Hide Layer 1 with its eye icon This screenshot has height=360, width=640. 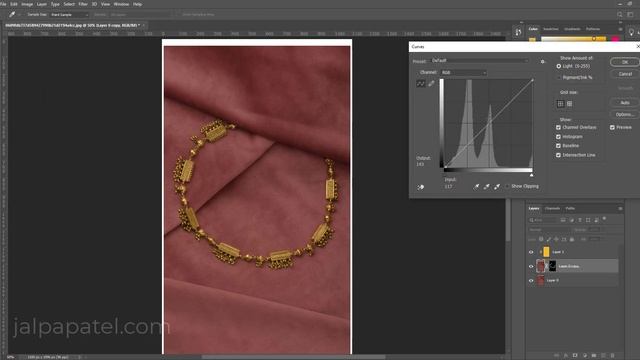coord(531,252)
